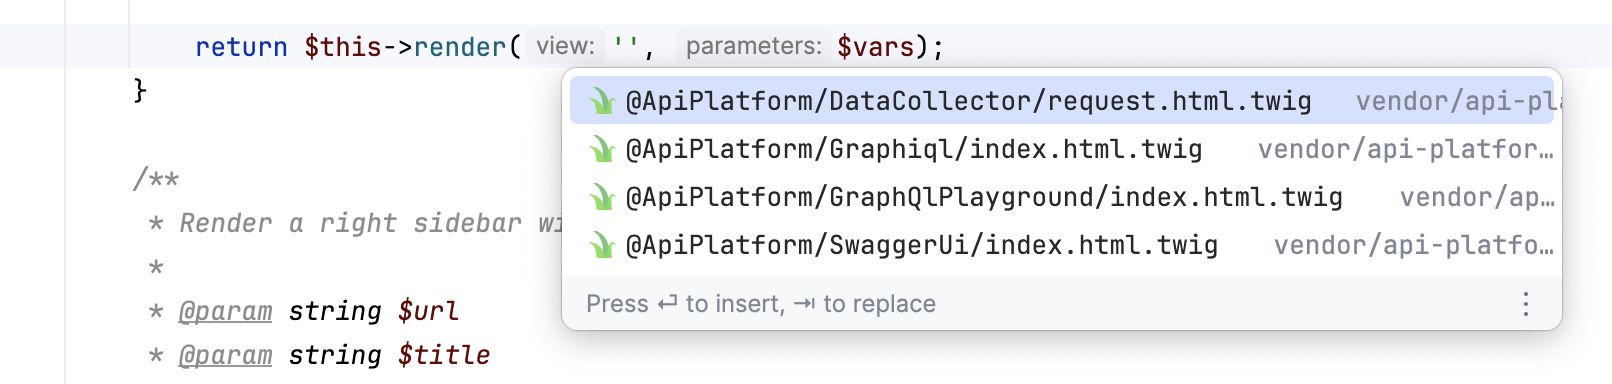The width and height of the screenshot is (1612, 384).
Task: Click Twig icon beside SwaggerUi/index.html.twig
Action: (601, 245)
